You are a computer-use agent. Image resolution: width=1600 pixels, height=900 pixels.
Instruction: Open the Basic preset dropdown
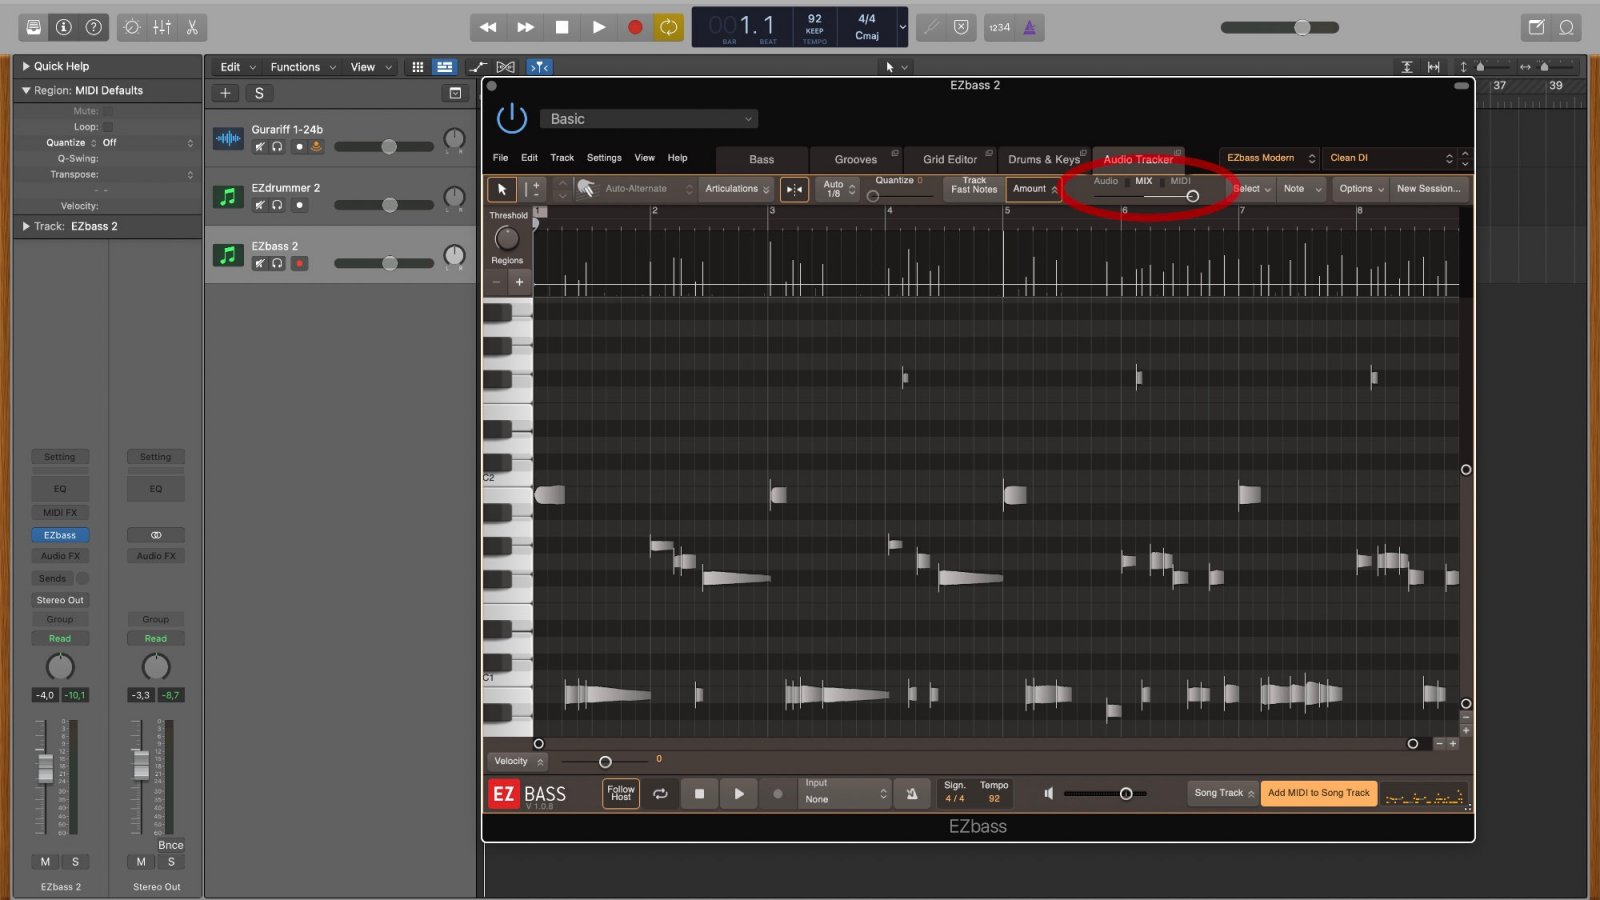pos(649,119)
